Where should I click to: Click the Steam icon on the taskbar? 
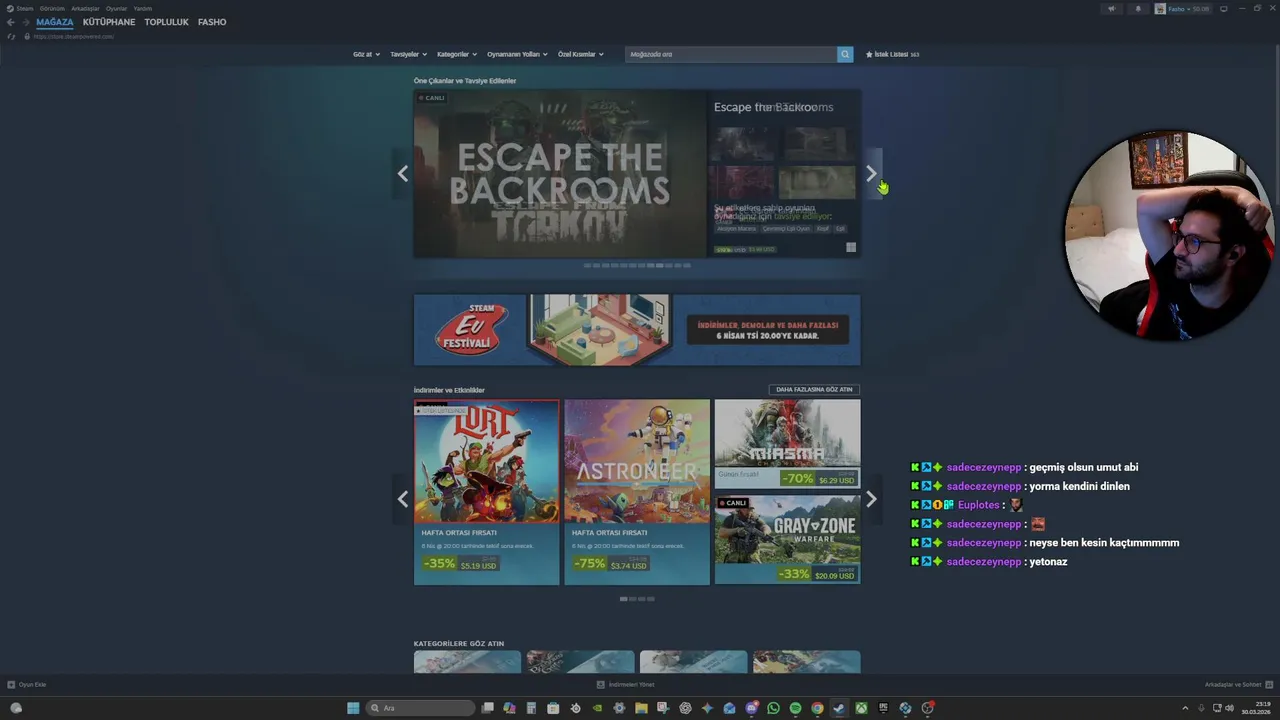839,708
